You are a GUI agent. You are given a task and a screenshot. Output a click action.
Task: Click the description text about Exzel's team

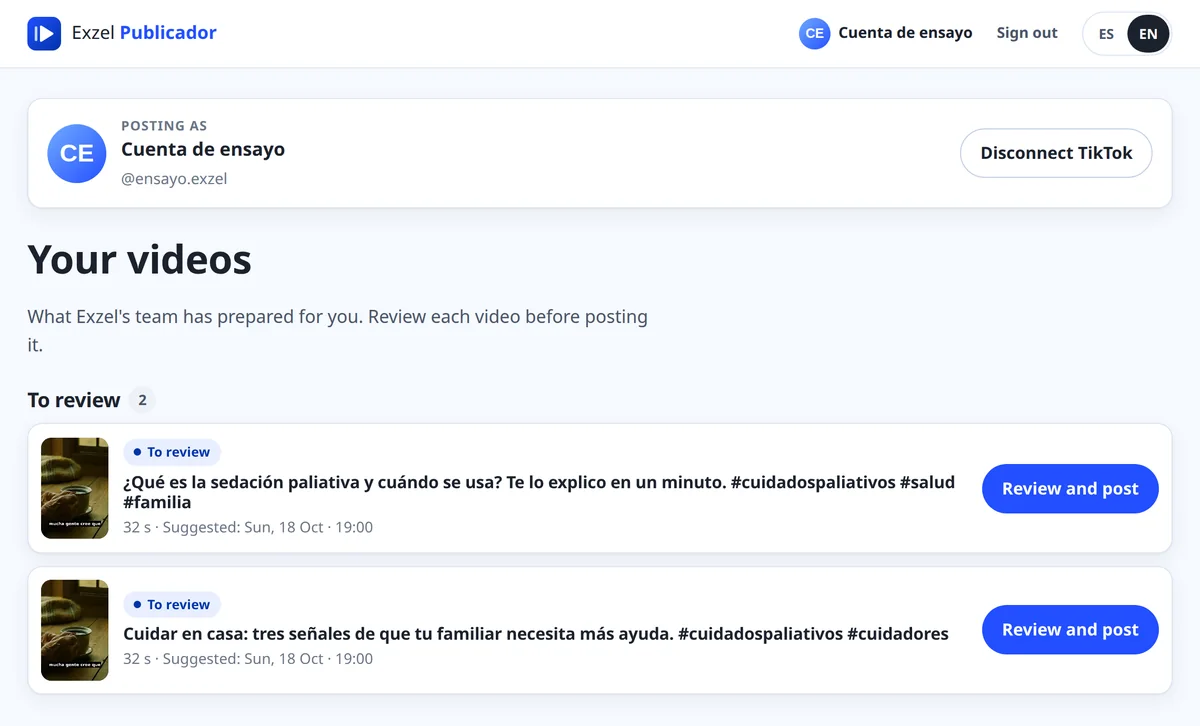click(337, 330)
